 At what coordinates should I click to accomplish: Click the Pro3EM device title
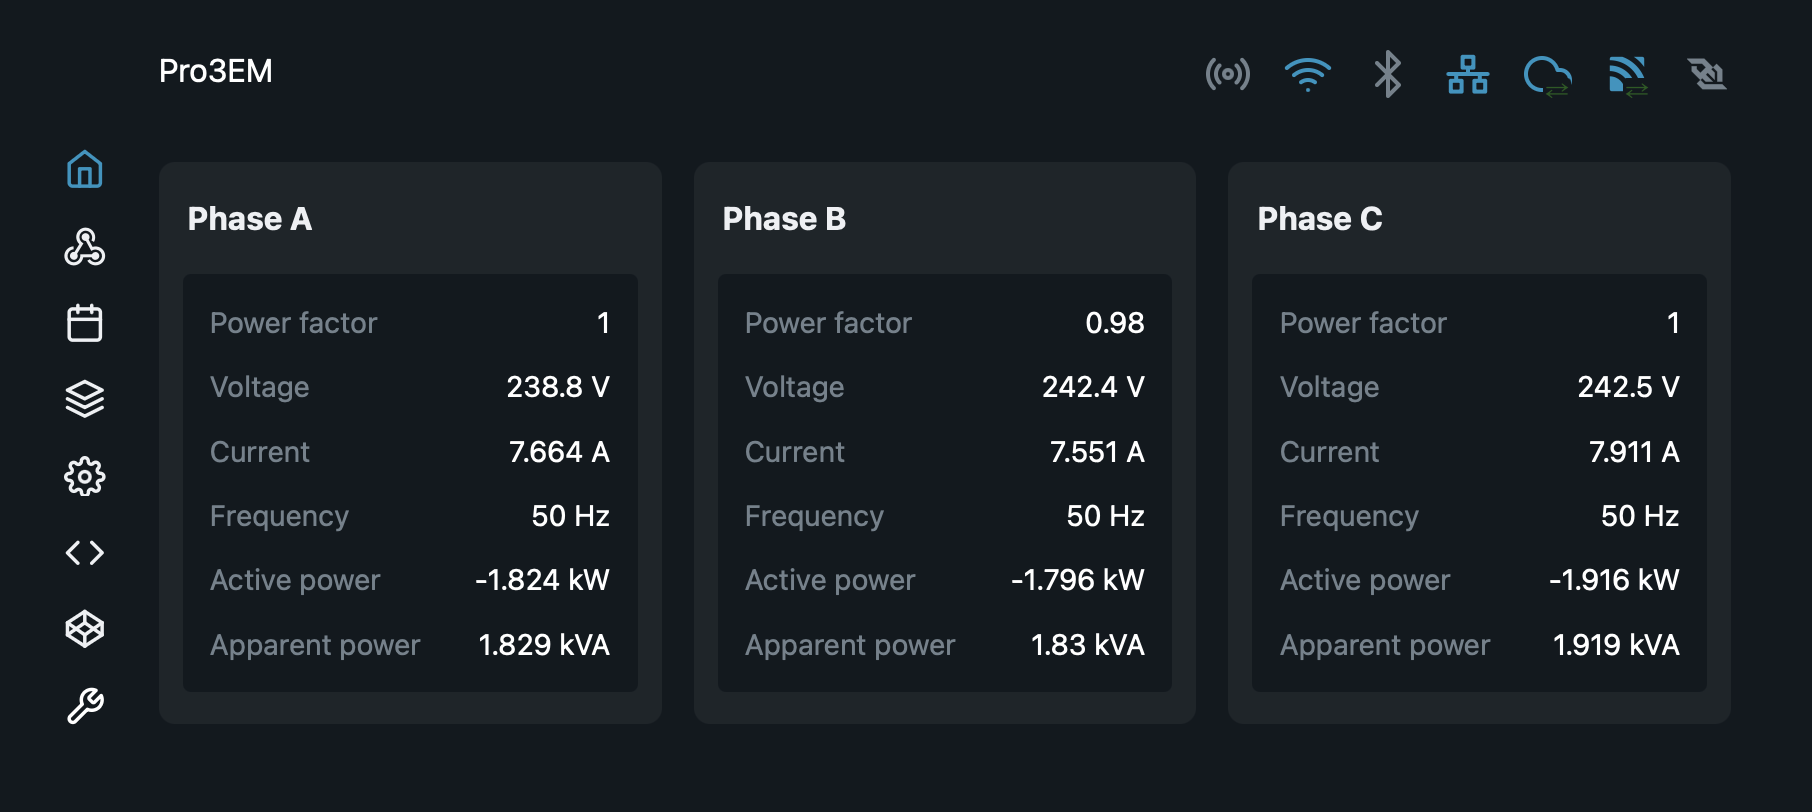[x=216, y=71]
